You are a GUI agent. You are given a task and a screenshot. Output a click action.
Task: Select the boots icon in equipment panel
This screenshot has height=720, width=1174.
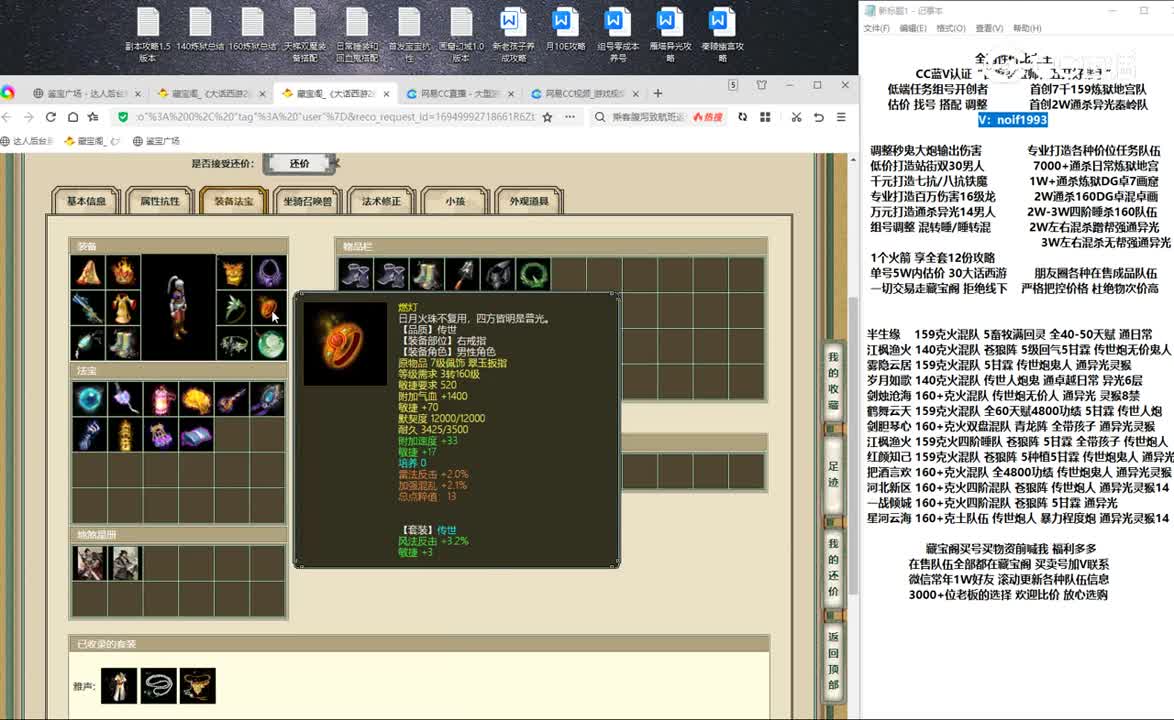point(123,344)
